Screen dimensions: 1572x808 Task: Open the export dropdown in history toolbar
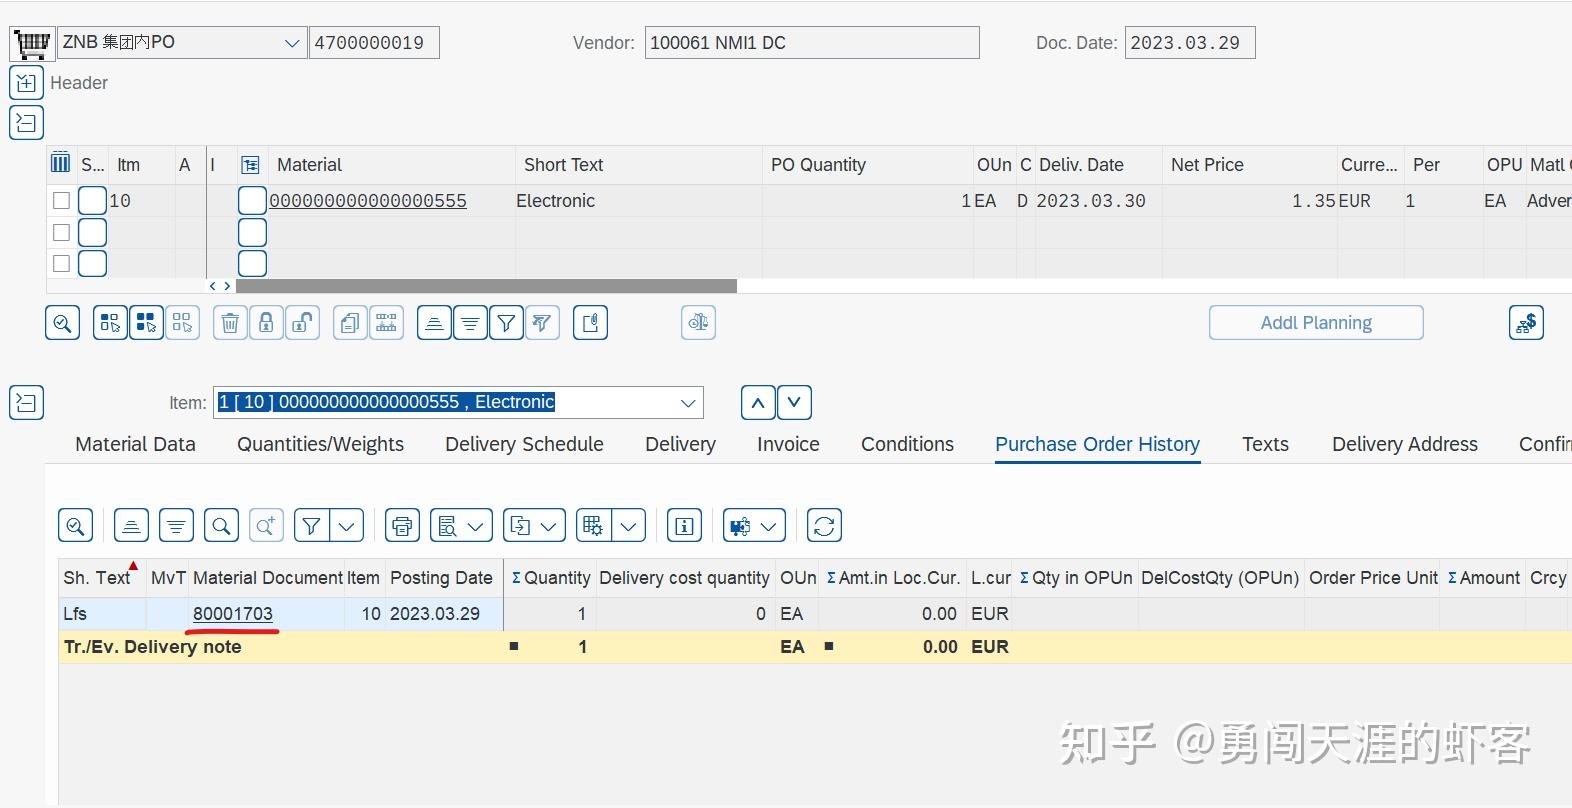534,526
